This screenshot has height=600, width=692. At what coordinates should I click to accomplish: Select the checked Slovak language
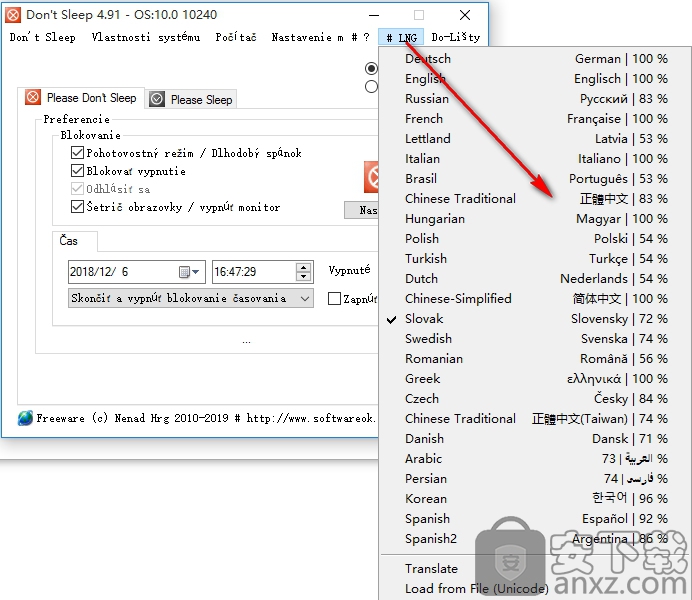pyautogui.click(x=535, y=319)
